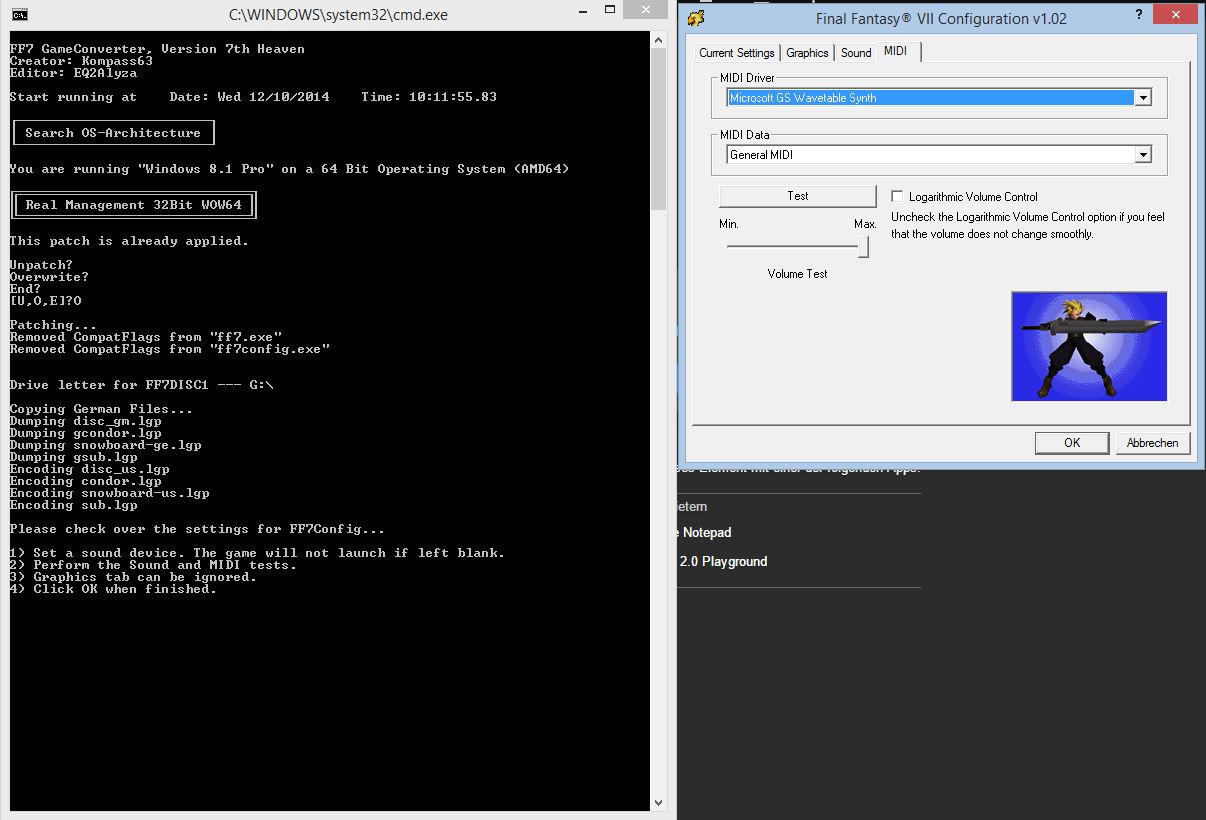Viewport: 1206px width, 820px height.
Task: Switch to Current Settings tab
Action: (x=737, y=53)
